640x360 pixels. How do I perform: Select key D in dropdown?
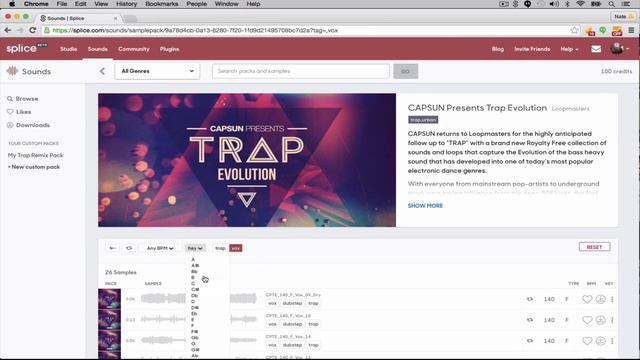coord(193,302)
